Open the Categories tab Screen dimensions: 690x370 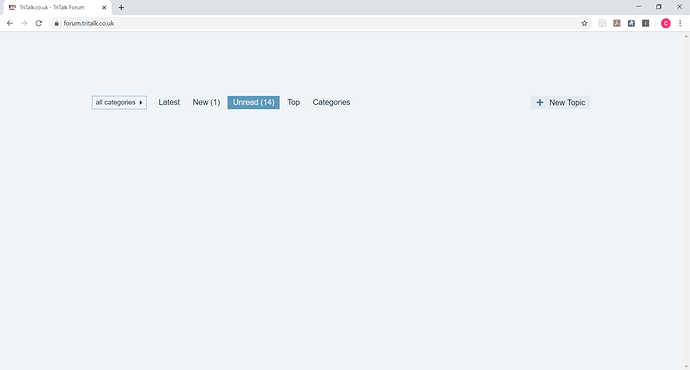click(x=331, y=102)
